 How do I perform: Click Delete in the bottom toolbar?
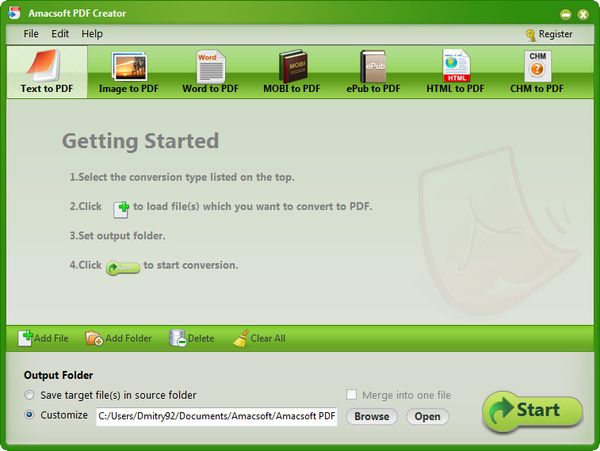click(x=192, y=338)
